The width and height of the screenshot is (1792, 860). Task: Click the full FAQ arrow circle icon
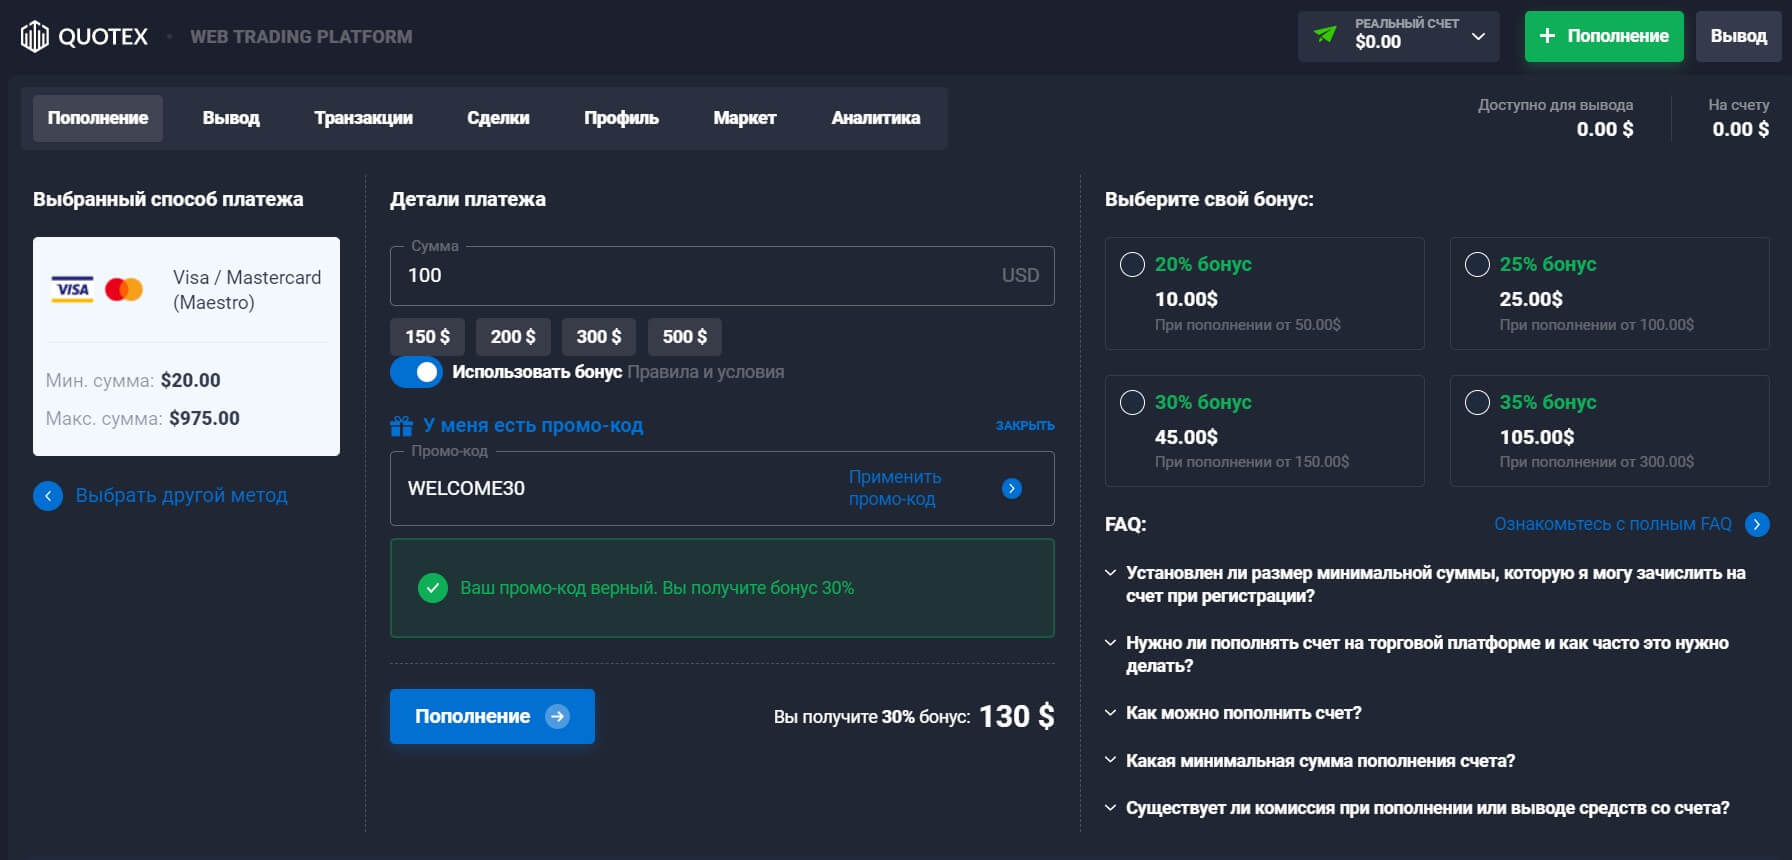click(x=1757, y=524)
